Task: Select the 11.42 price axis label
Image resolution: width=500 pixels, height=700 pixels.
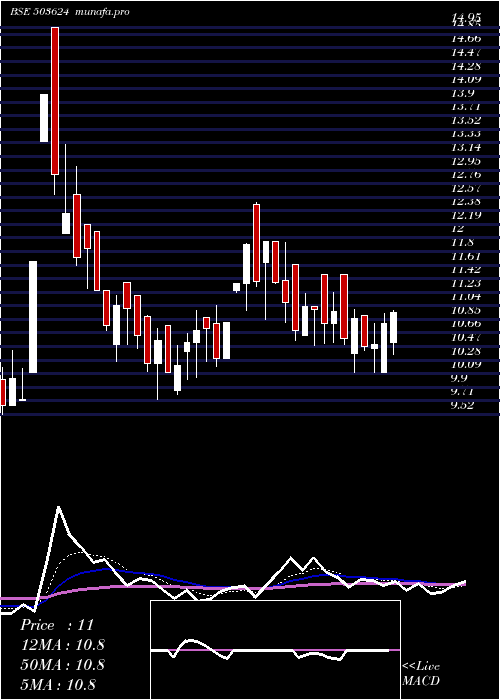Action: click(x=466, y=269)
